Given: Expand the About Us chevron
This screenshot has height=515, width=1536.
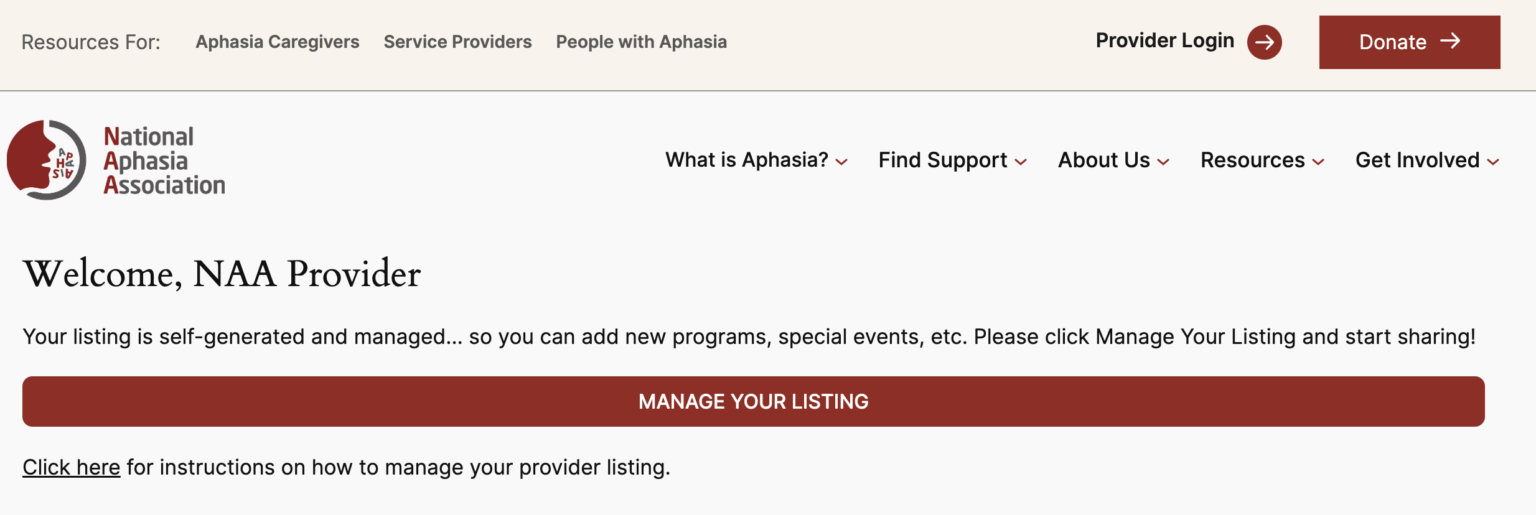Looking at the screenshot, I should [x=1163, y=162].
